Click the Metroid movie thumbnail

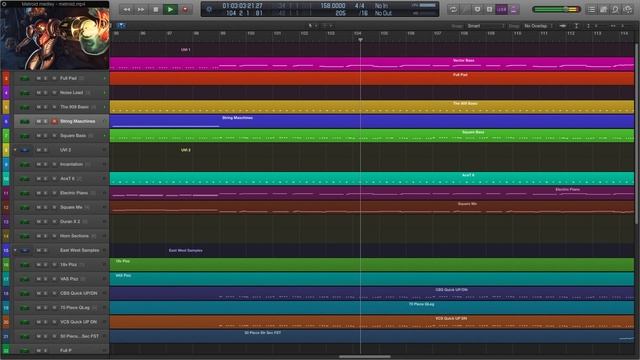click(x=55, y=38)
